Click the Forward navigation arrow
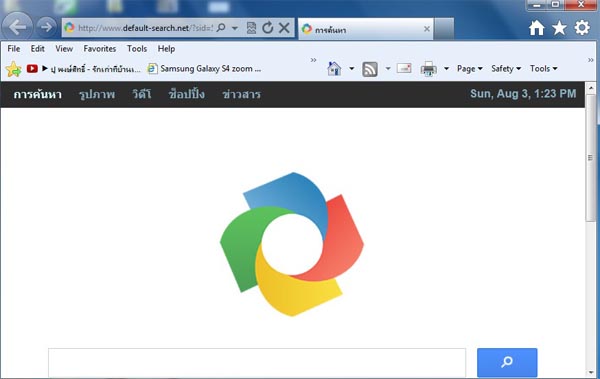The height and width of the screenshot is (379, 600). click(x=46, y=27)
